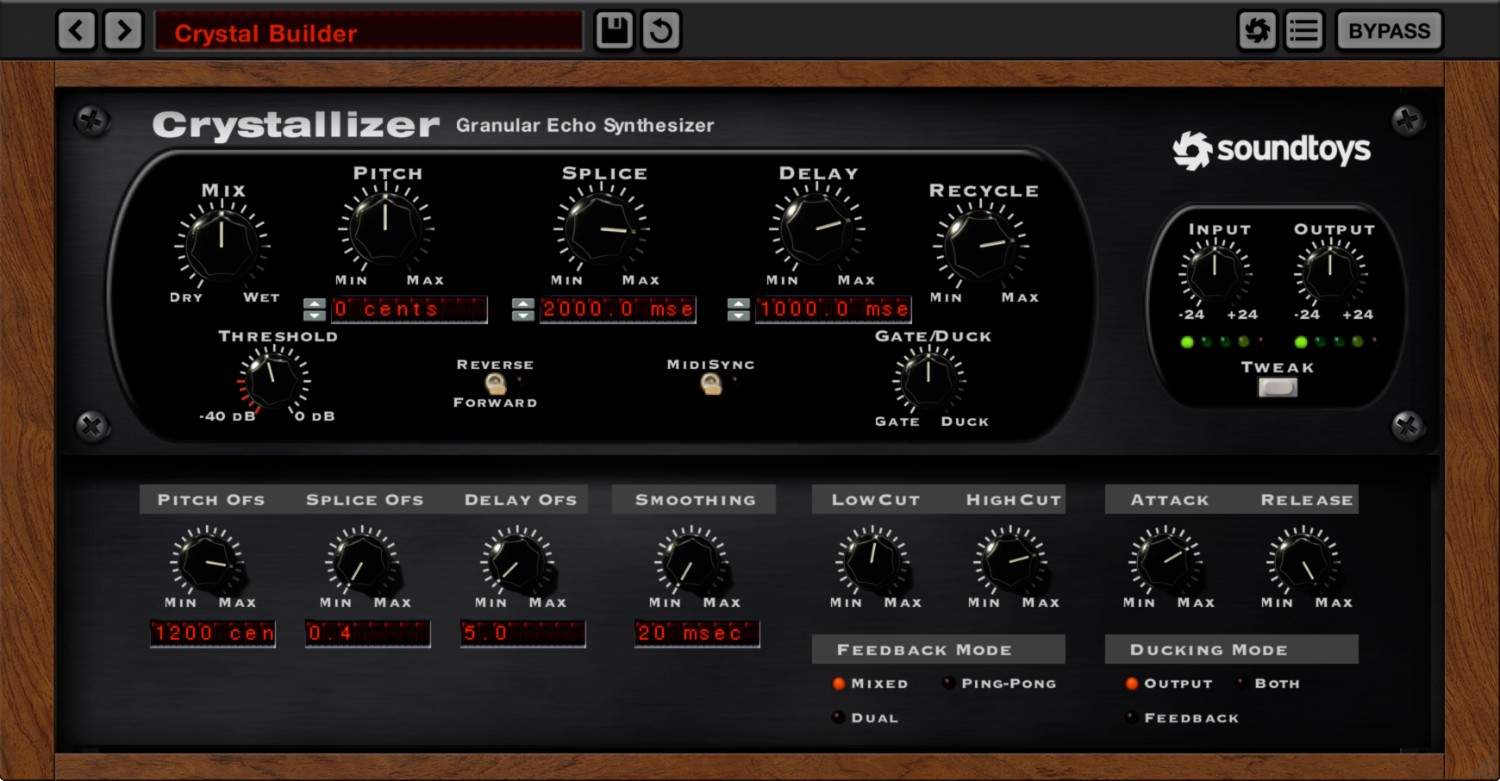Click the save preset floppy disk icon

tap(613, 30)
